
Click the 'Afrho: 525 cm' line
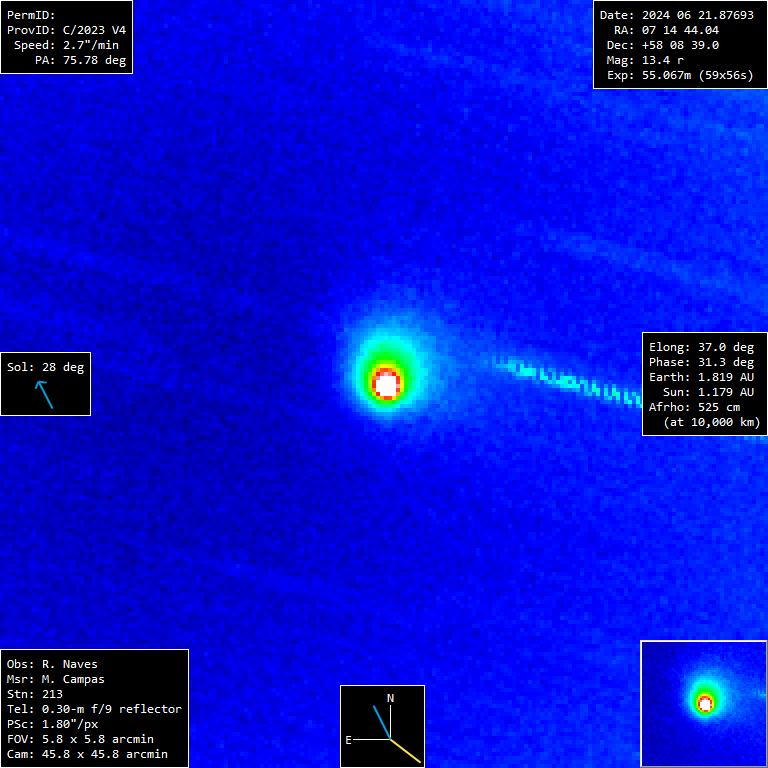[694, 407]
